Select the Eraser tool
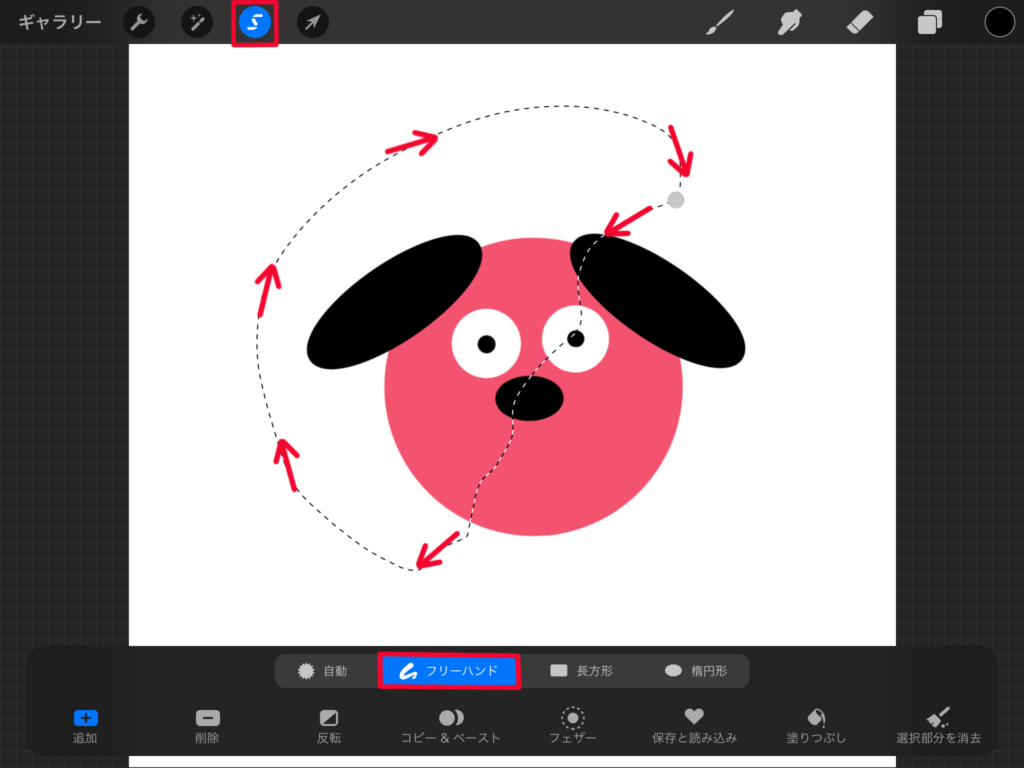The width and height of the screenshot is (1024, 768). [859, 22]
